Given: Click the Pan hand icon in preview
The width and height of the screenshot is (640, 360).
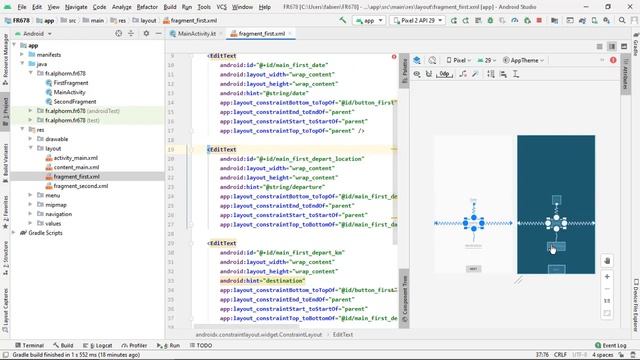Looking at the screenshot, I should click(607, 261).
